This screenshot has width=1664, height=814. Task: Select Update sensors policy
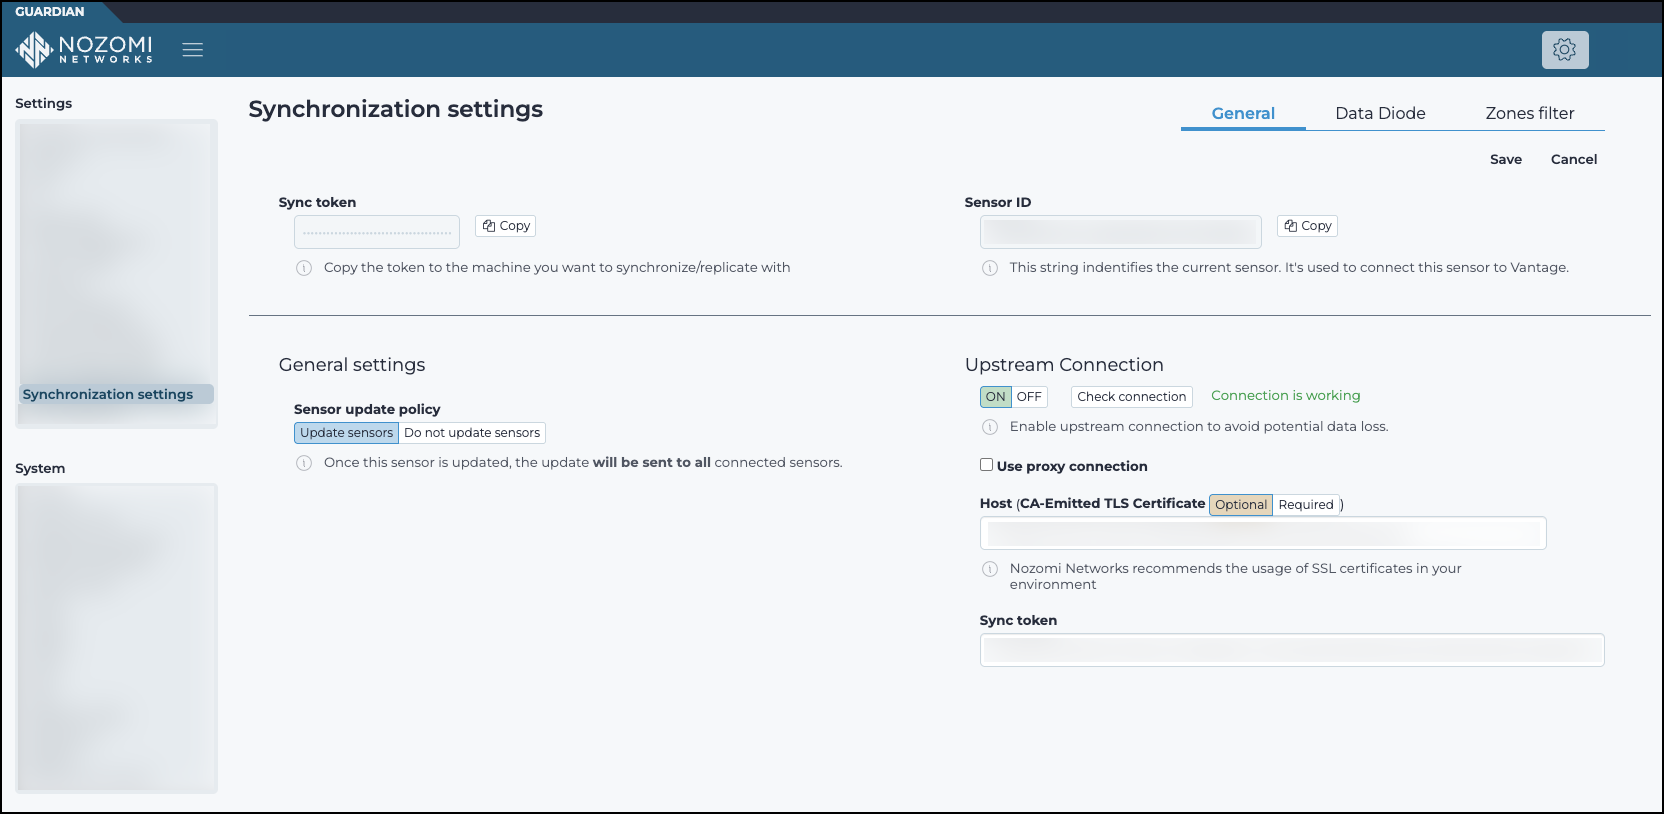pos(346,433)
